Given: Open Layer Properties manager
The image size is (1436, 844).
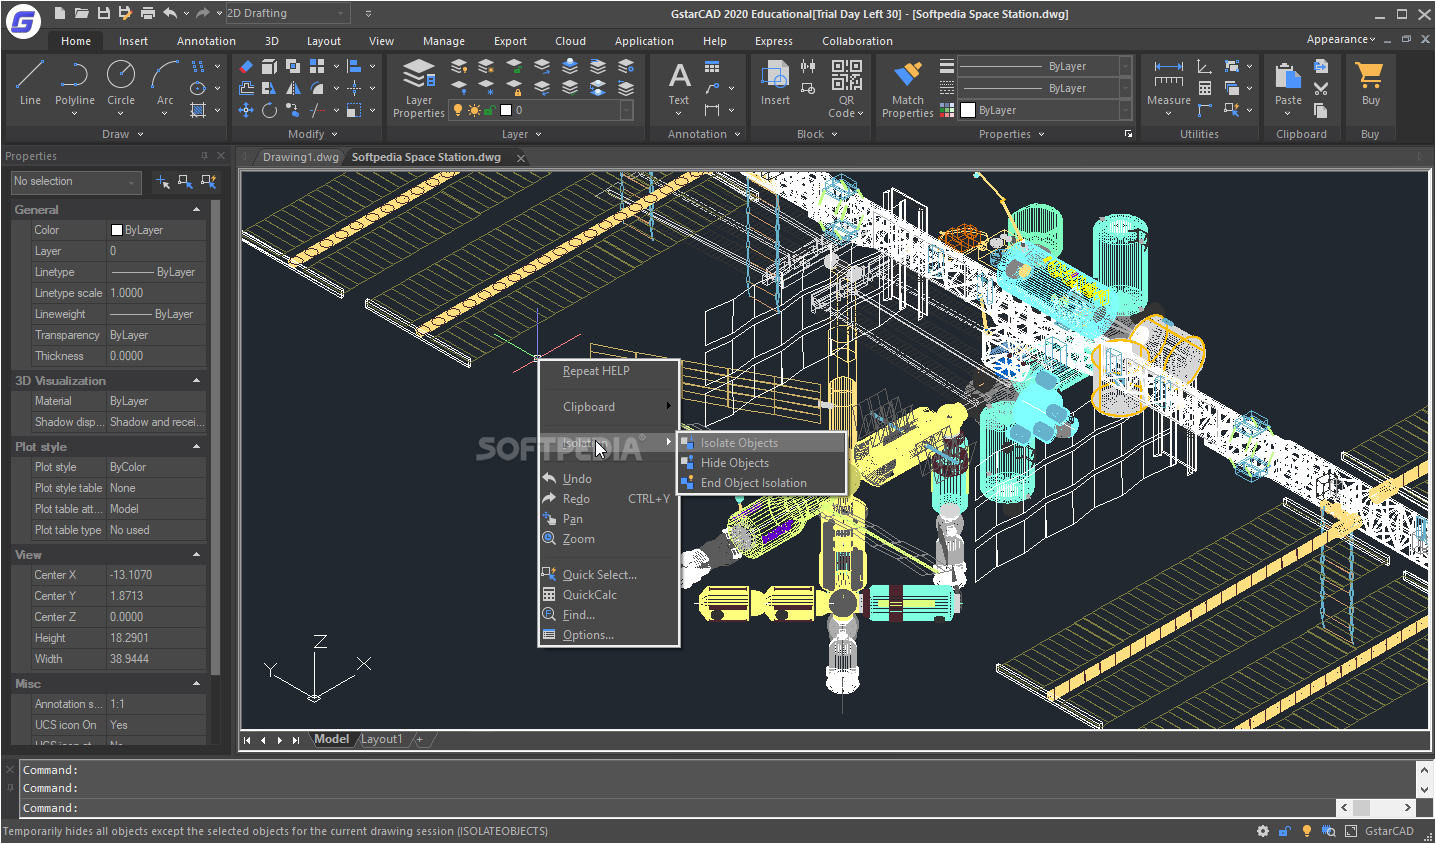Looking at the screenshot, I should pyautogui.click(x=419, y=88).
